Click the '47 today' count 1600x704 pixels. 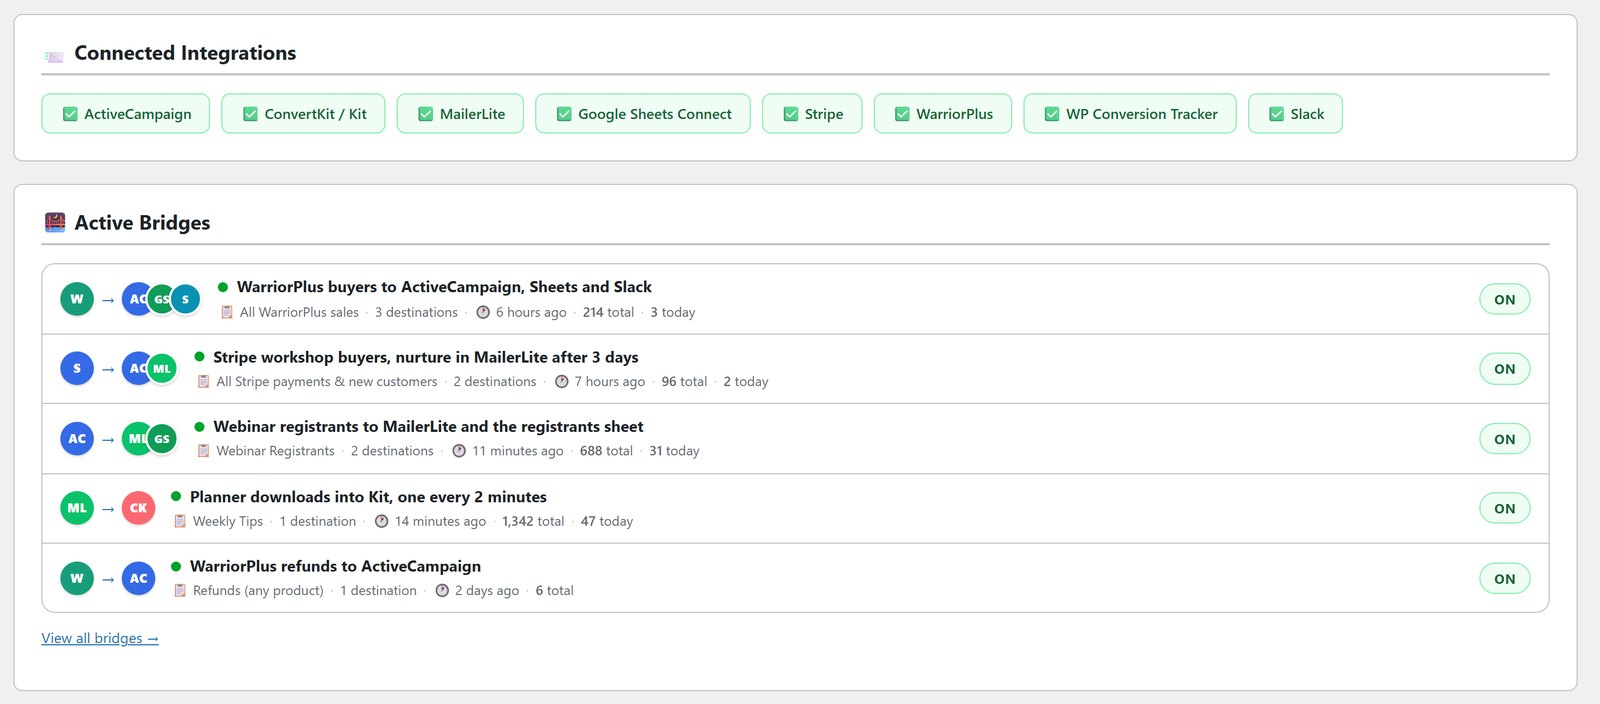point(607,521)
